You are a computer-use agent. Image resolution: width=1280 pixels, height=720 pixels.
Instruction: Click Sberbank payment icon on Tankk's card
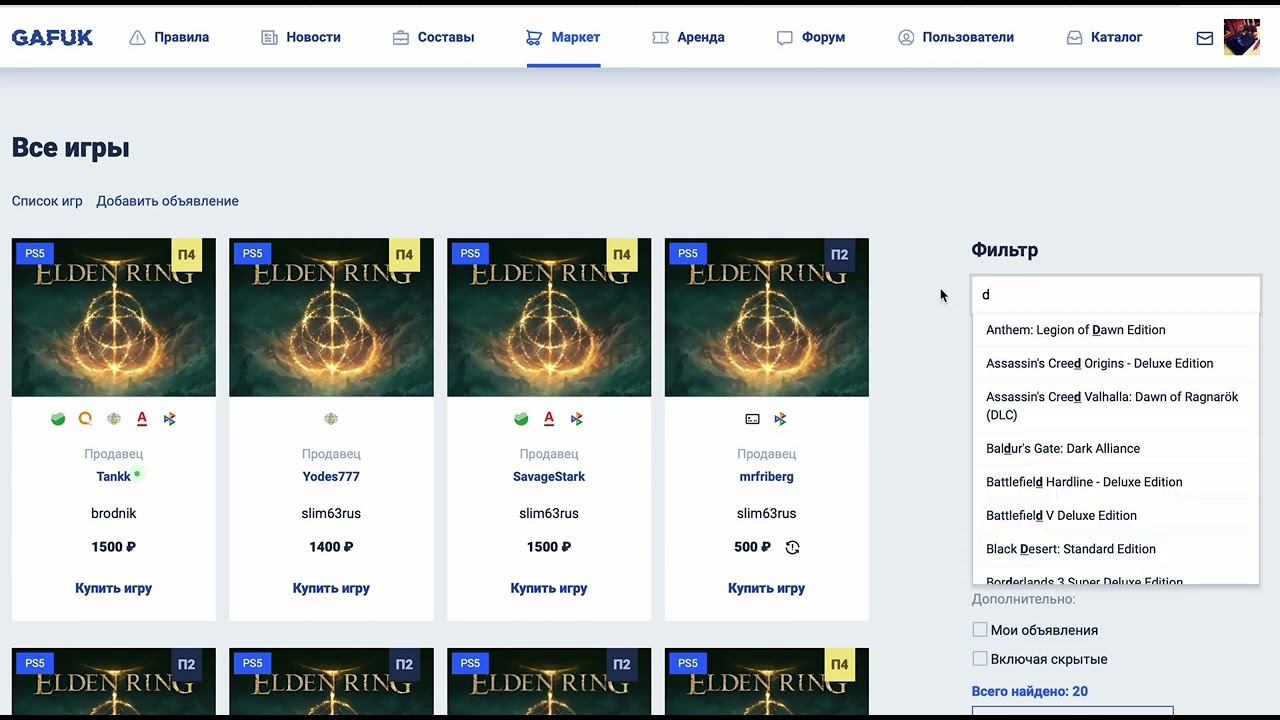pyautogui.click(x=58, y=419)
